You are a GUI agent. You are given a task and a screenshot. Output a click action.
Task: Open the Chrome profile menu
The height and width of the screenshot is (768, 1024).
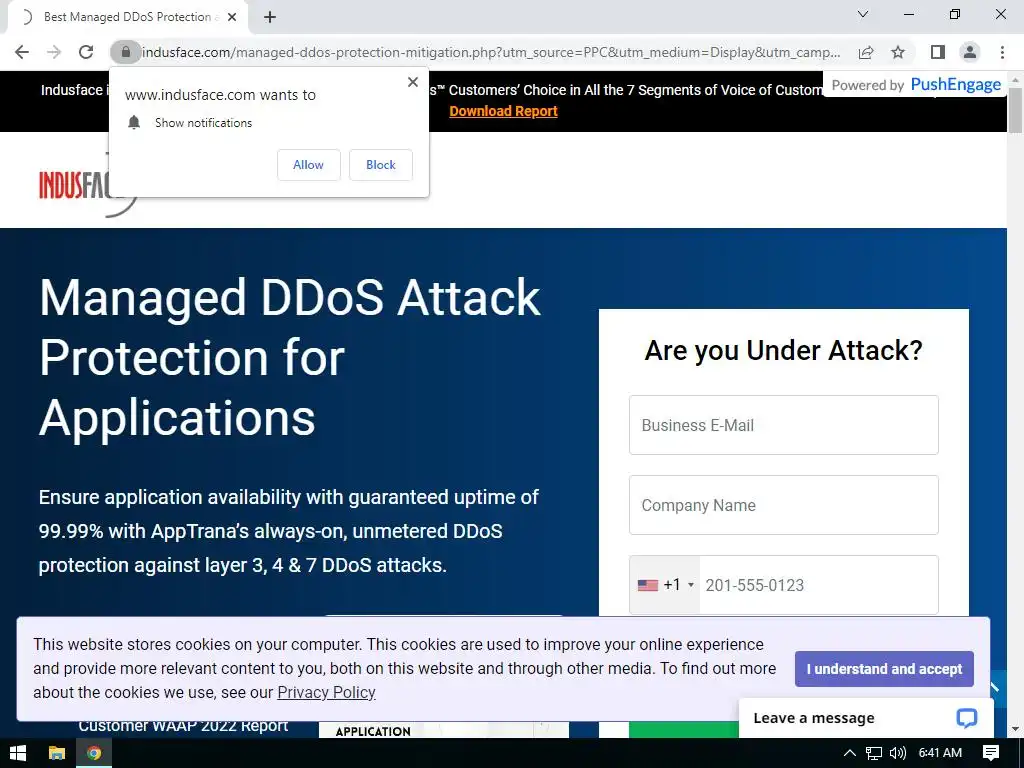coord(970,52)
